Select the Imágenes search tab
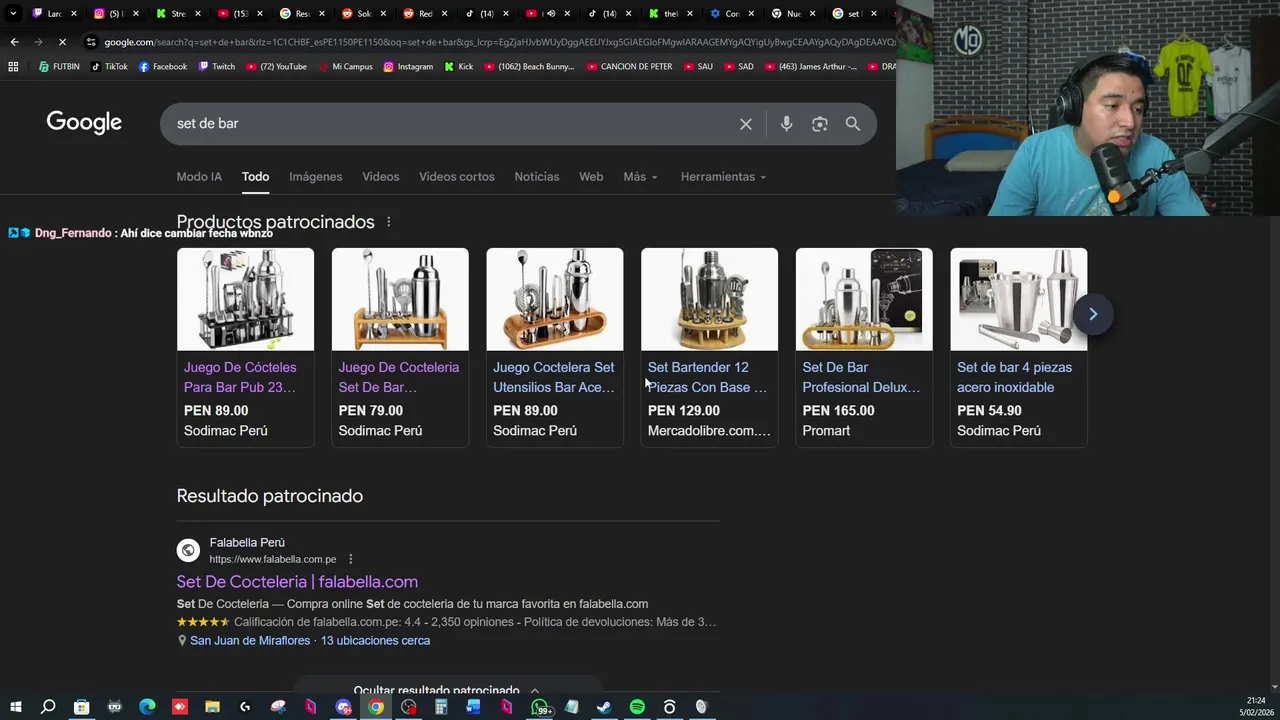 (316, 177)
